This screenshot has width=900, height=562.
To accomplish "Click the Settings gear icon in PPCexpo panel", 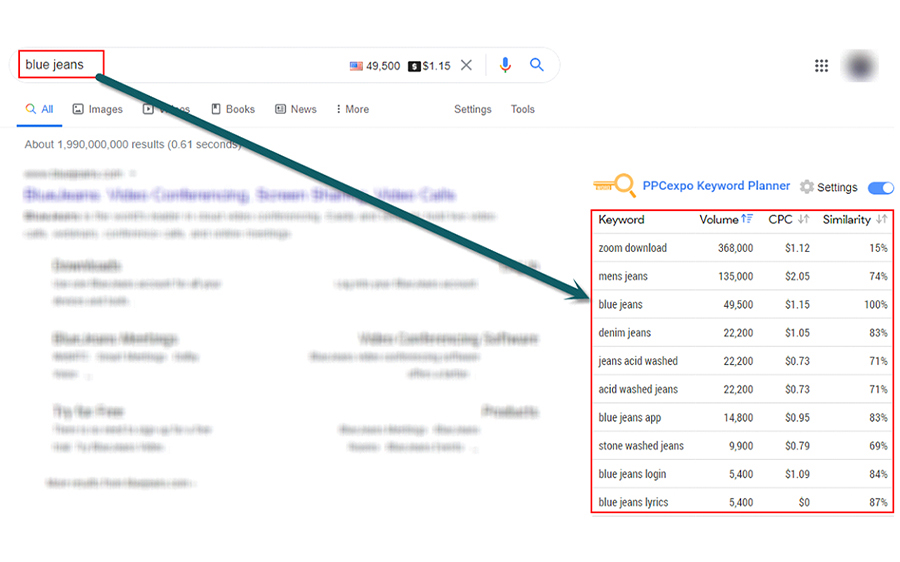I will 807,187.
